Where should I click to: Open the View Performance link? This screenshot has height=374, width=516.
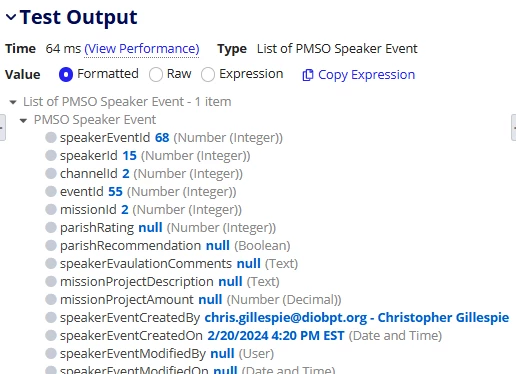[x=142, y=49]
